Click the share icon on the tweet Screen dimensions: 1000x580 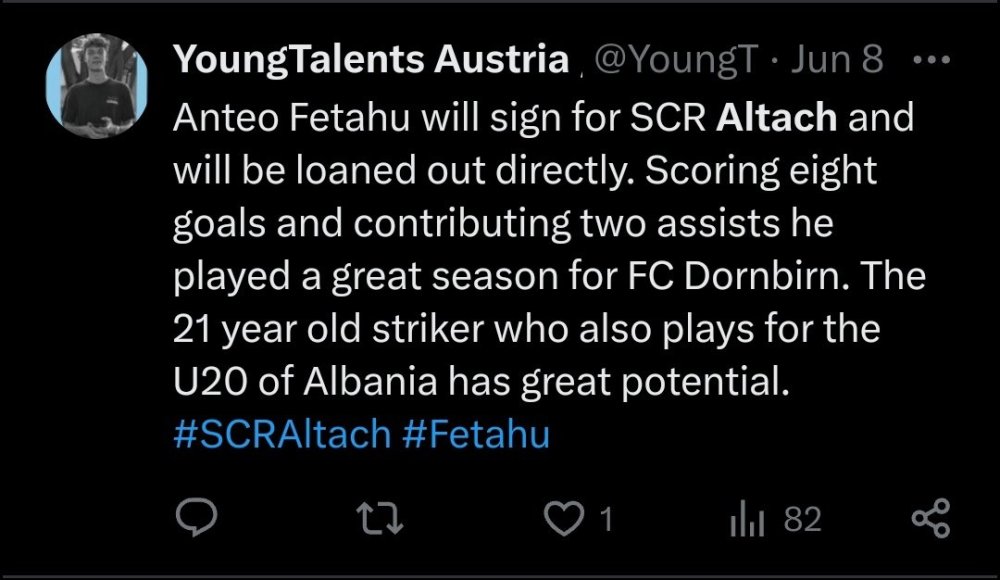coord(932,519)
